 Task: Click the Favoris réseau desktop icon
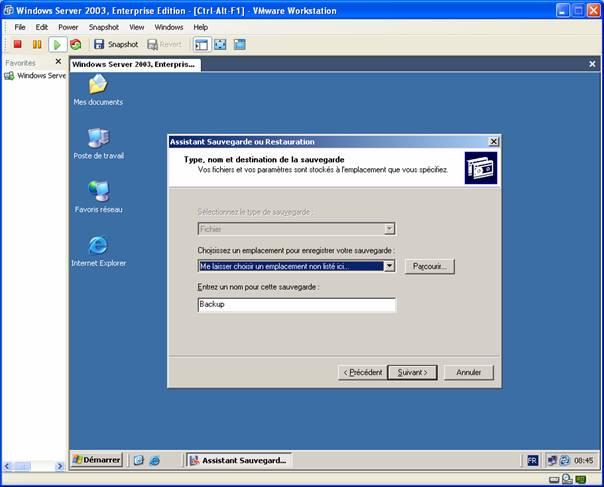(x=99, y=197)
